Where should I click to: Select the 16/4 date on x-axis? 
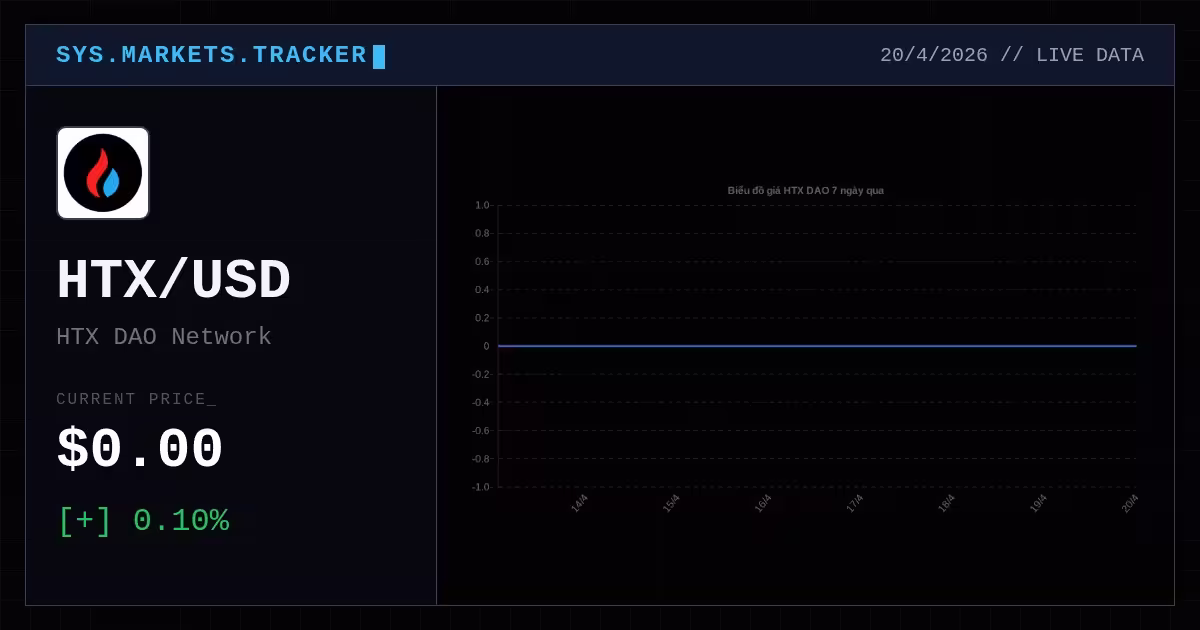pos(763,503)
